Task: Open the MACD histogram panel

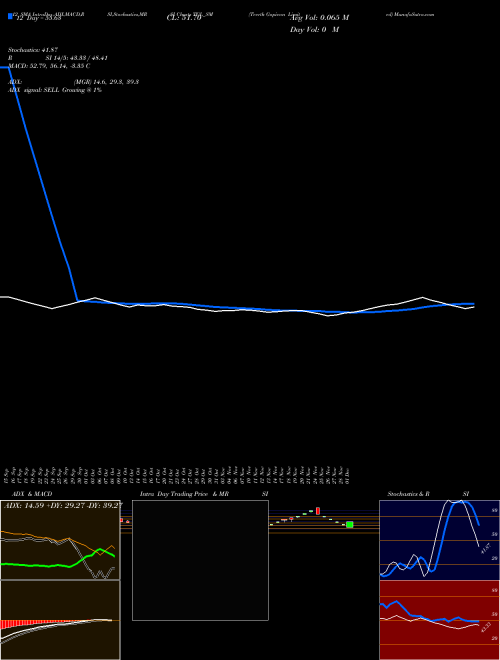Action: (x=60, y=620)
